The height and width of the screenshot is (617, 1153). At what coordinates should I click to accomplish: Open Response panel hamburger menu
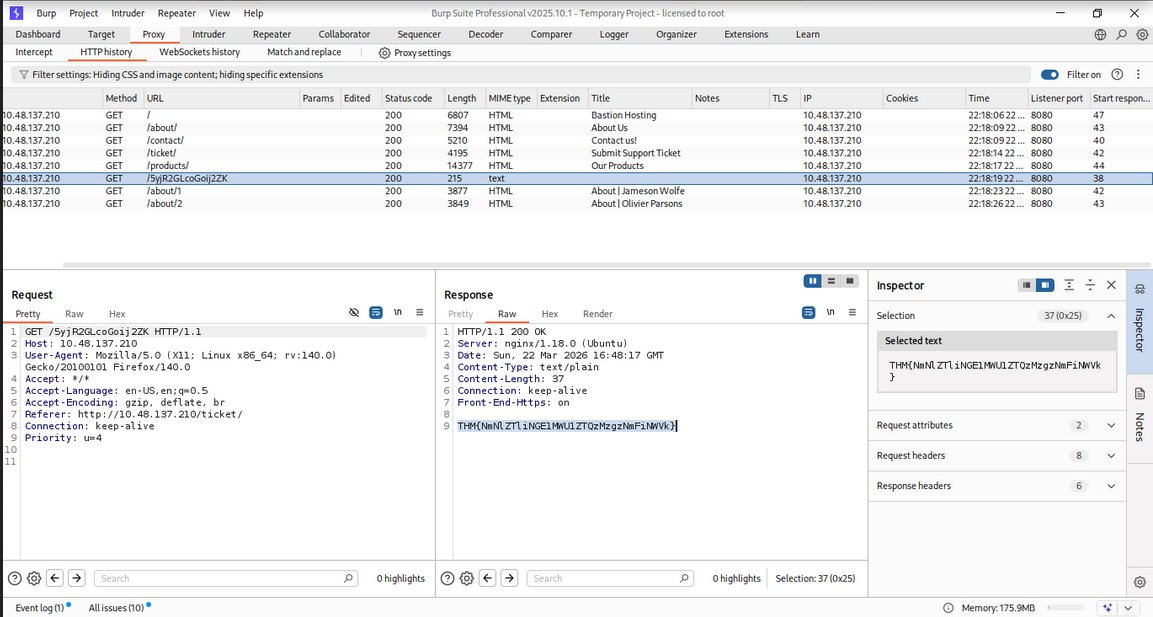pyautogui.click(x=852, y=313)
